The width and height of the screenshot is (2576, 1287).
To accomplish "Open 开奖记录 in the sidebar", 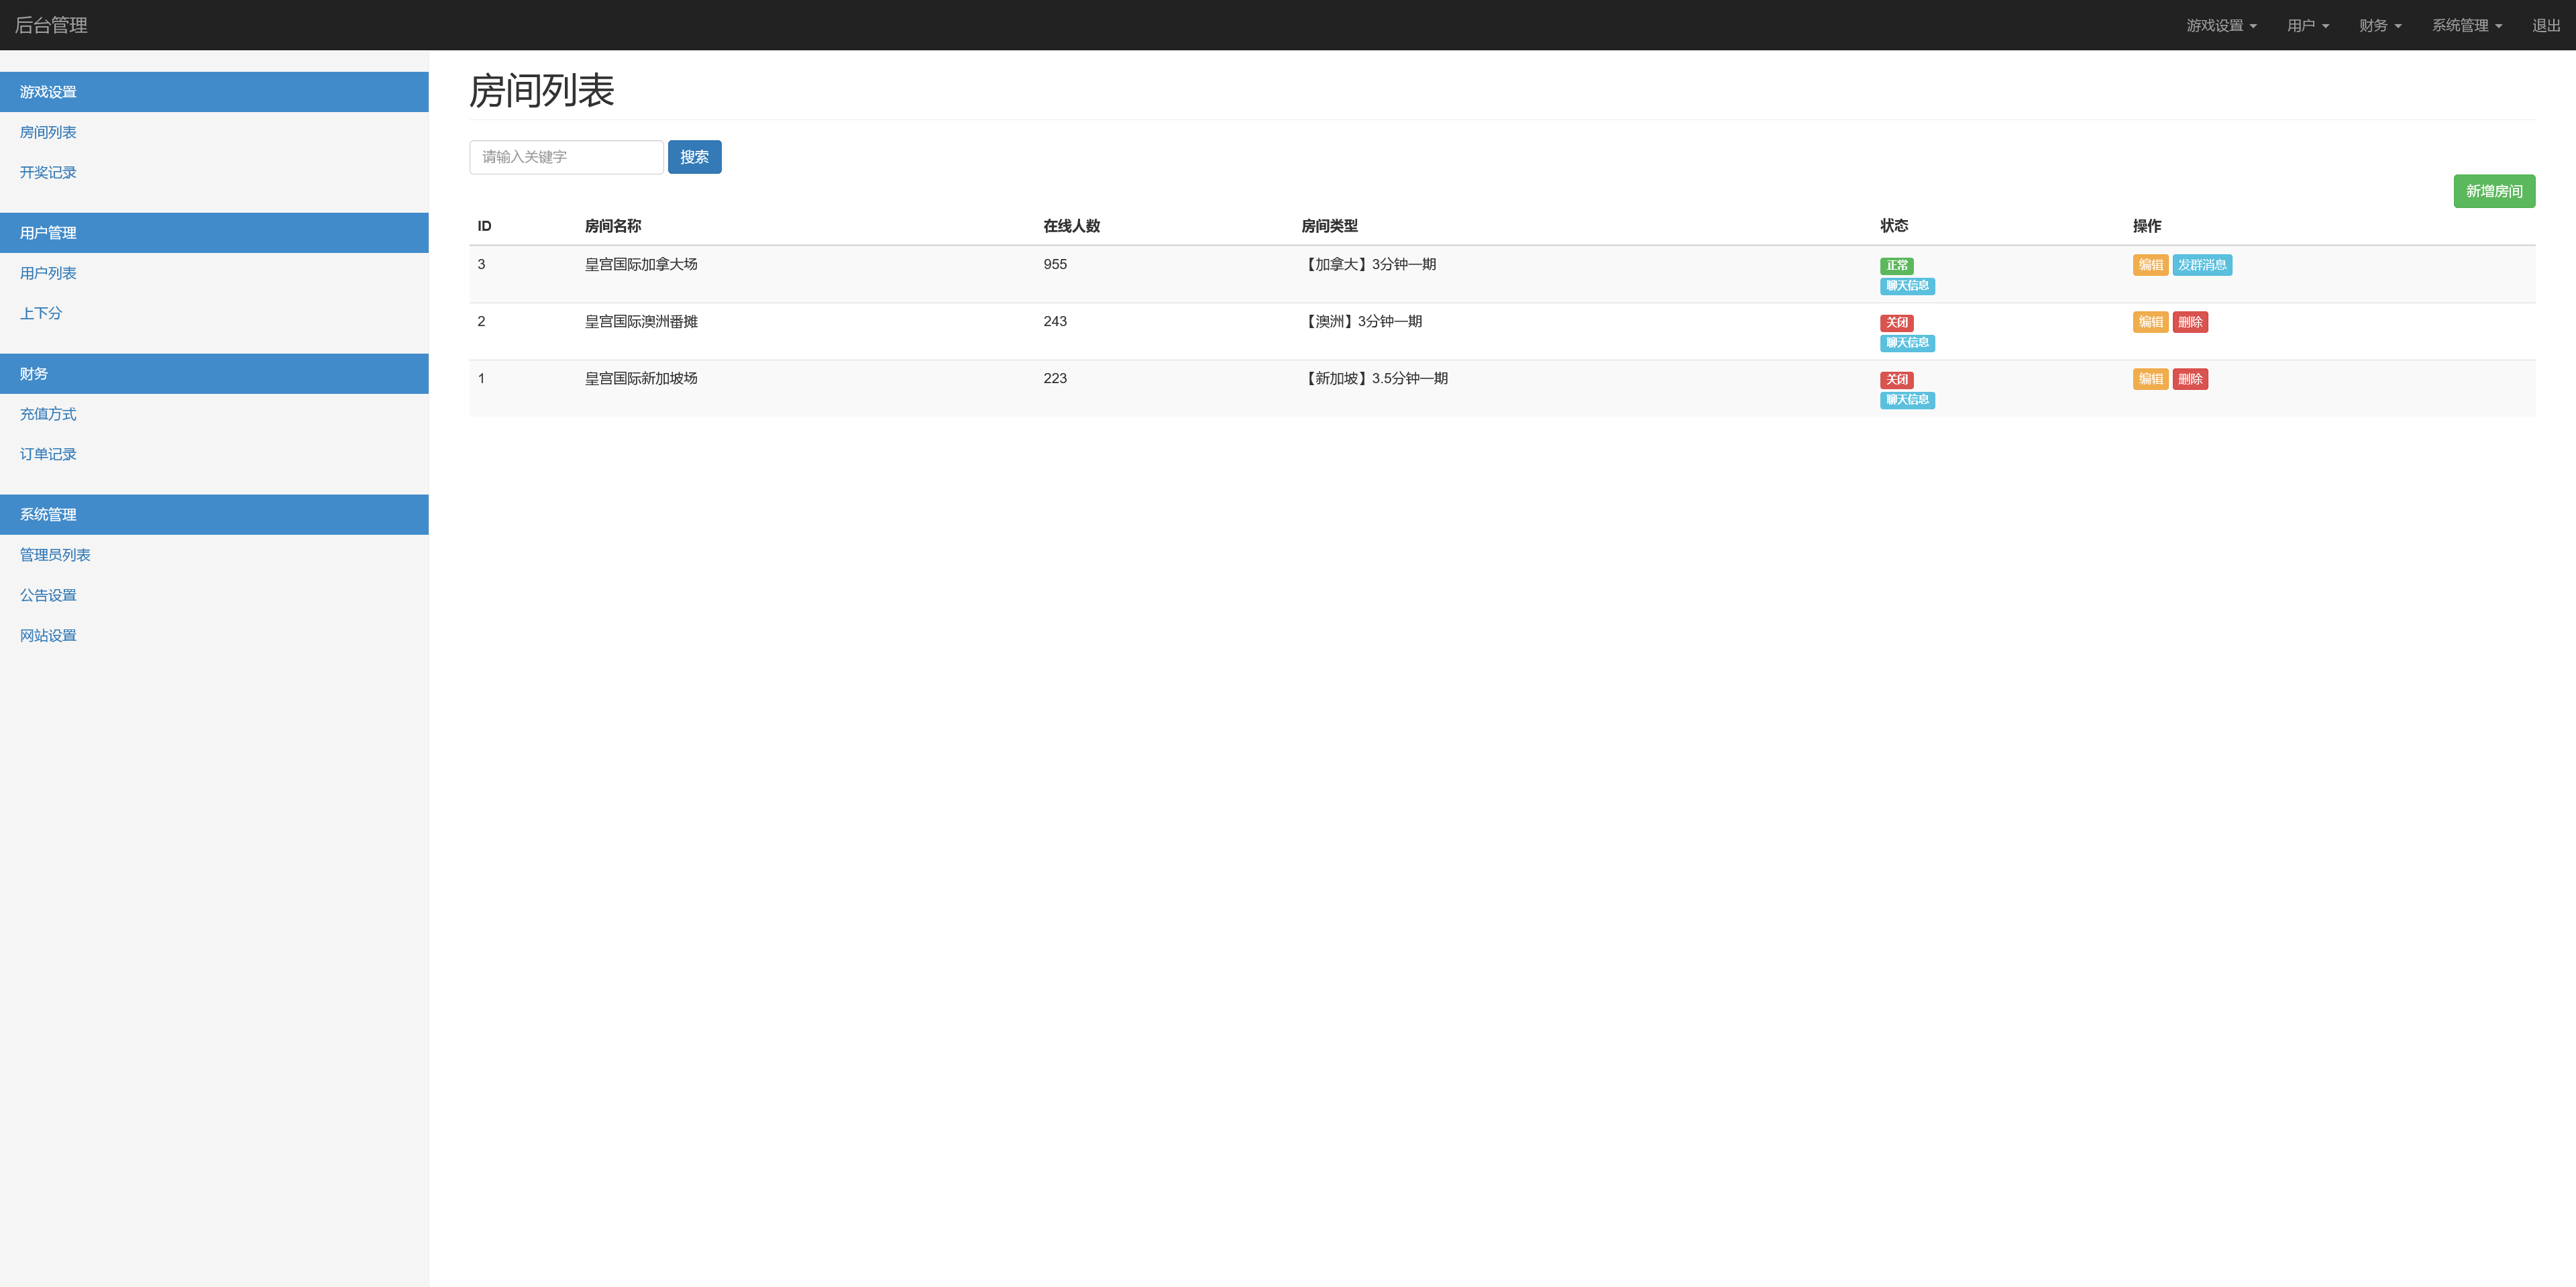I will 48,172.
